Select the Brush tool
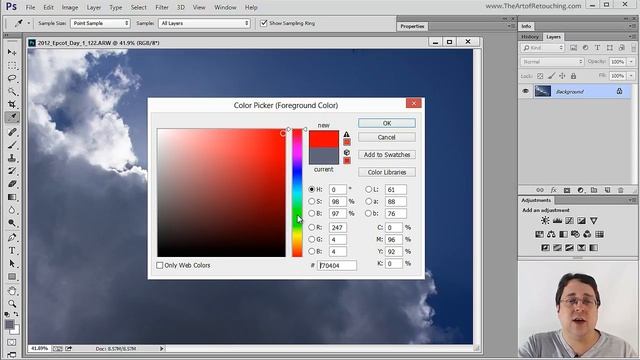This screenshot has width=640, height=360. [x=12, y=145]
